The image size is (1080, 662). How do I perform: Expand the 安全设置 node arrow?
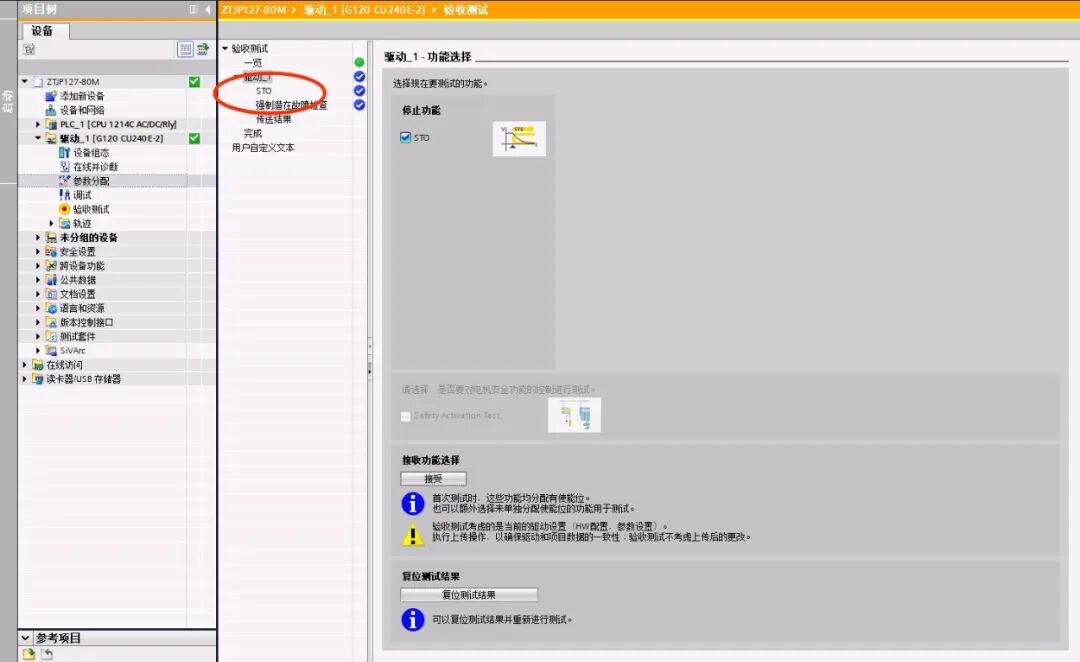pyautogui.click(x=38, y=251)
